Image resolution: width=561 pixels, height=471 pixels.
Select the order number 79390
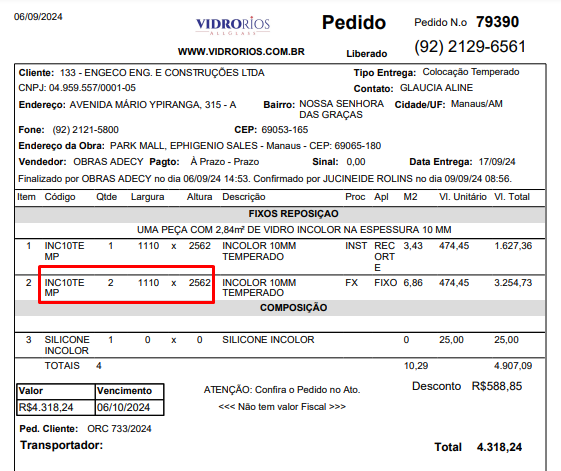(497, 22)
